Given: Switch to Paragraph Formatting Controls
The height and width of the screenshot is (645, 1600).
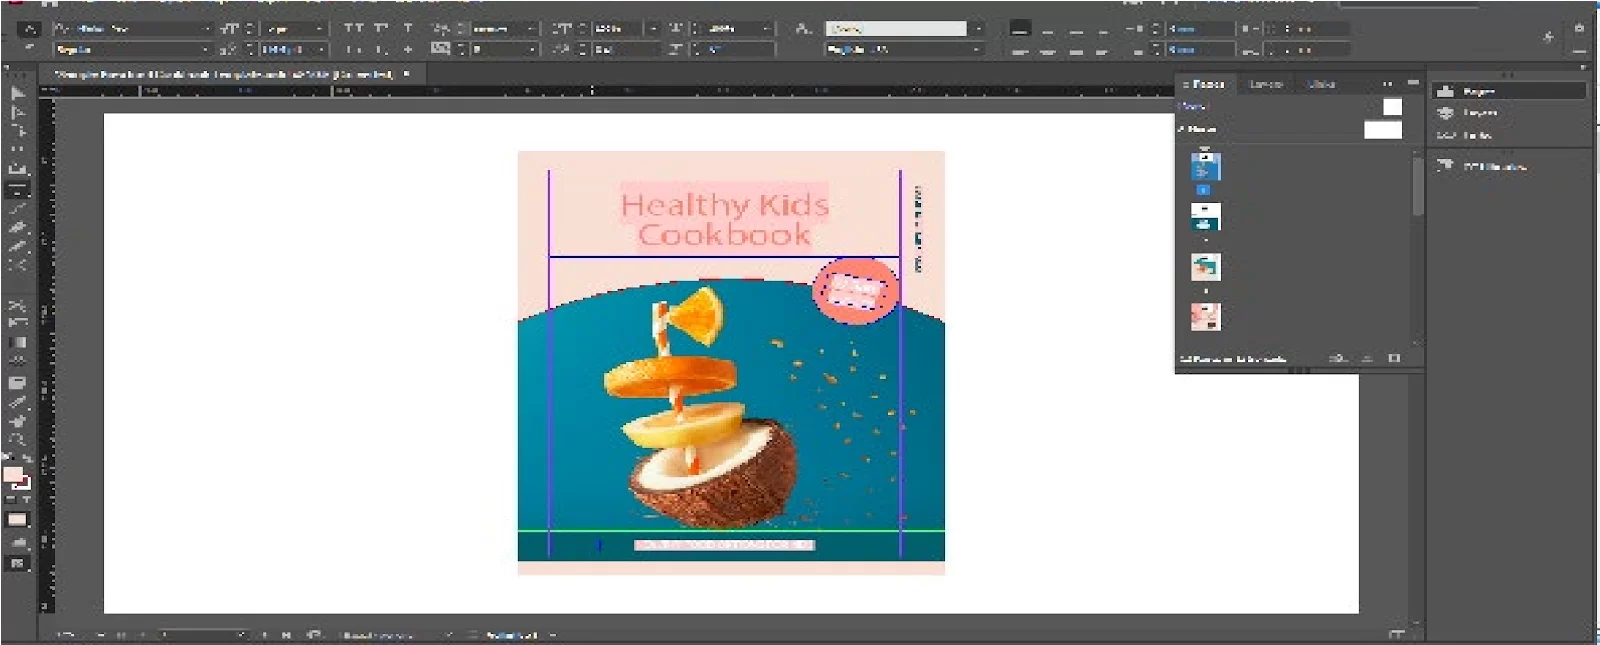Looking at the screenshot, I should tap(29, 48).
